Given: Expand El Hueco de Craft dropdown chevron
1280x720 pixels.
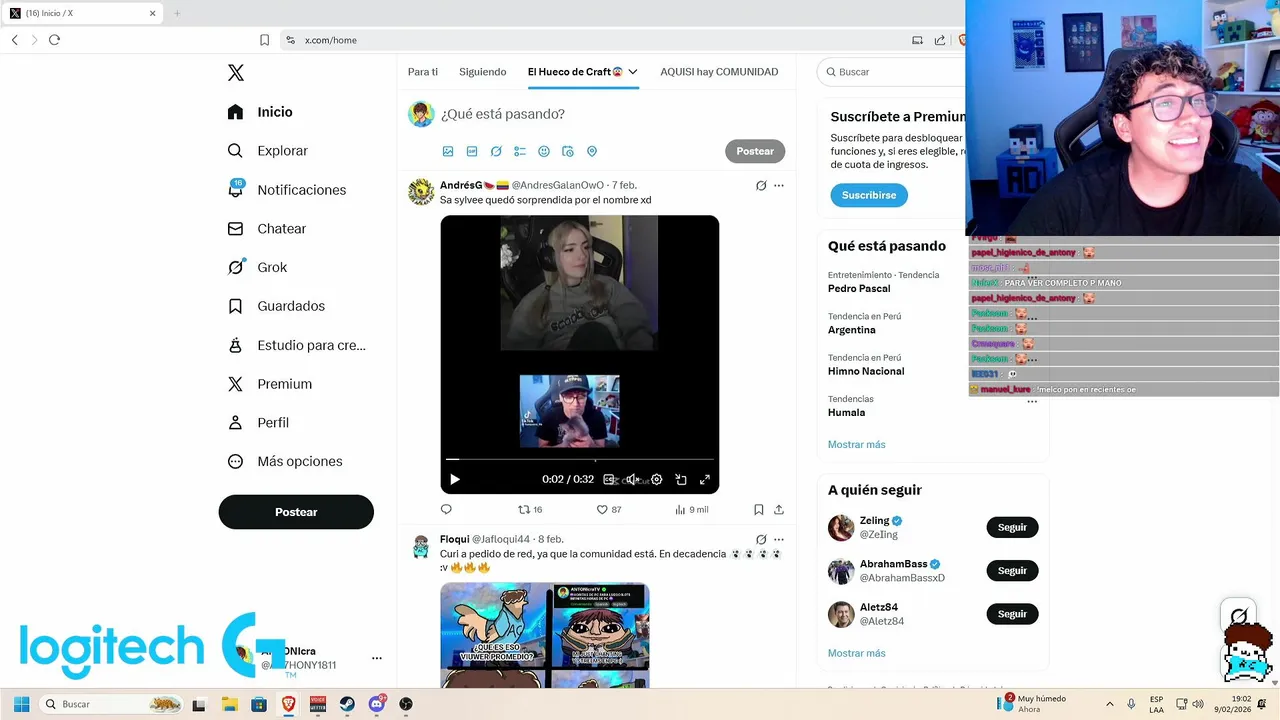Looking at the screenshot, I should coord(633,72).
